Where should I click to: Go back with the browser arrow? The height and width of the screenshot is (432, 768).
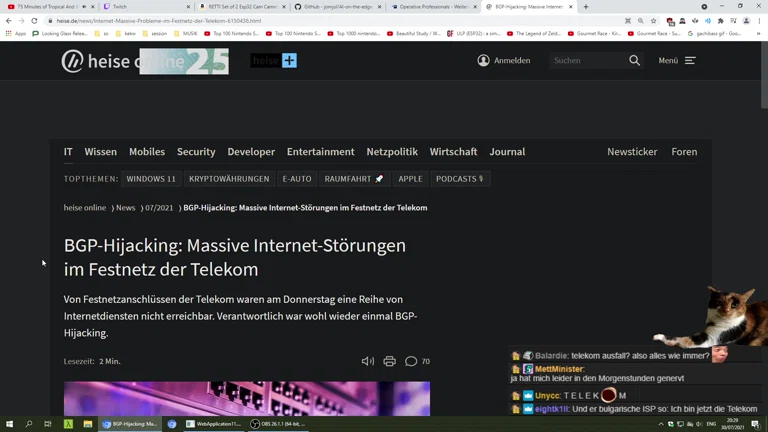click(x=9, y=21)
